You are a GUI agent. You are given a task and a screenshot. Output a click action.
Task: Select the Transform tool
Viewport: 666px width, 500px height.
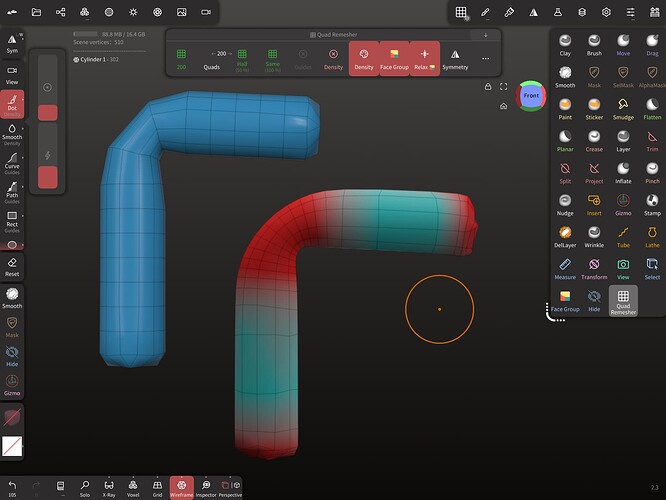pyautogui.click(x=594, y=269)
